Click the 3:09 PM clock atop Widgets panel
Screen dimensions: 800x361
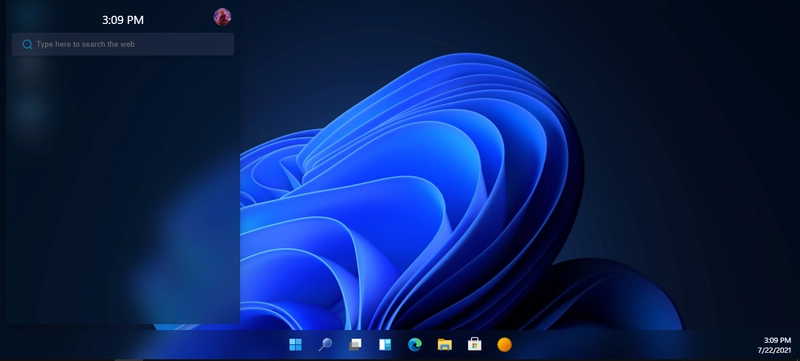[x=123, y=20]
